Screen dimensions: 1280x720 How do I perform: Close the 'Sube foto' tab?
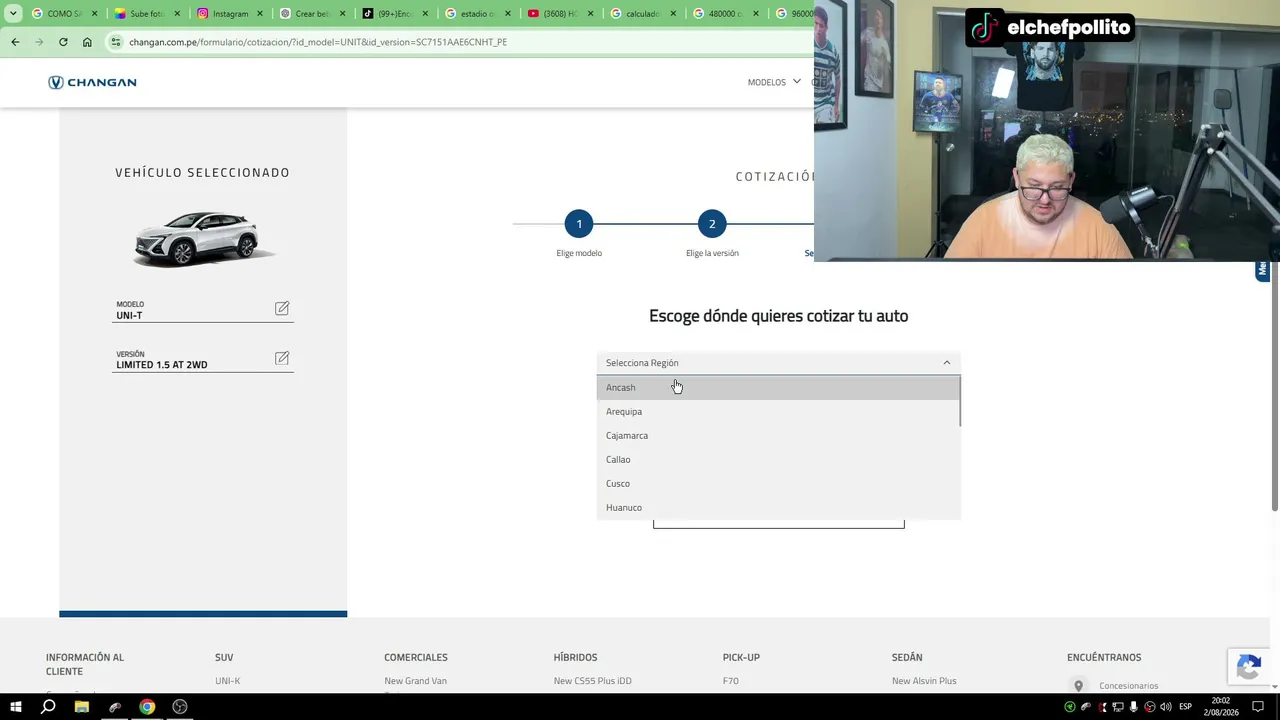tap(175, 14)
